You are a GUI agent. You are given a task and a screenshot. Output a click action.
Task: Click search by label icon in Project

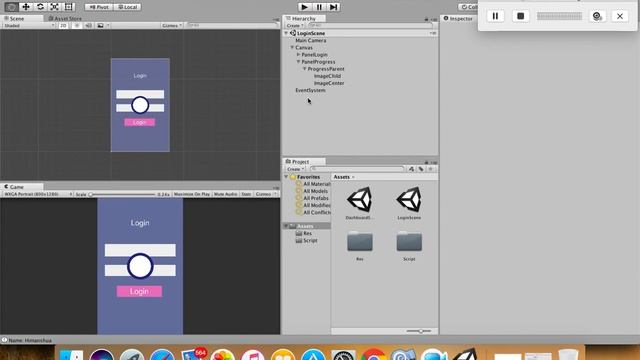[x=421, y=169]
